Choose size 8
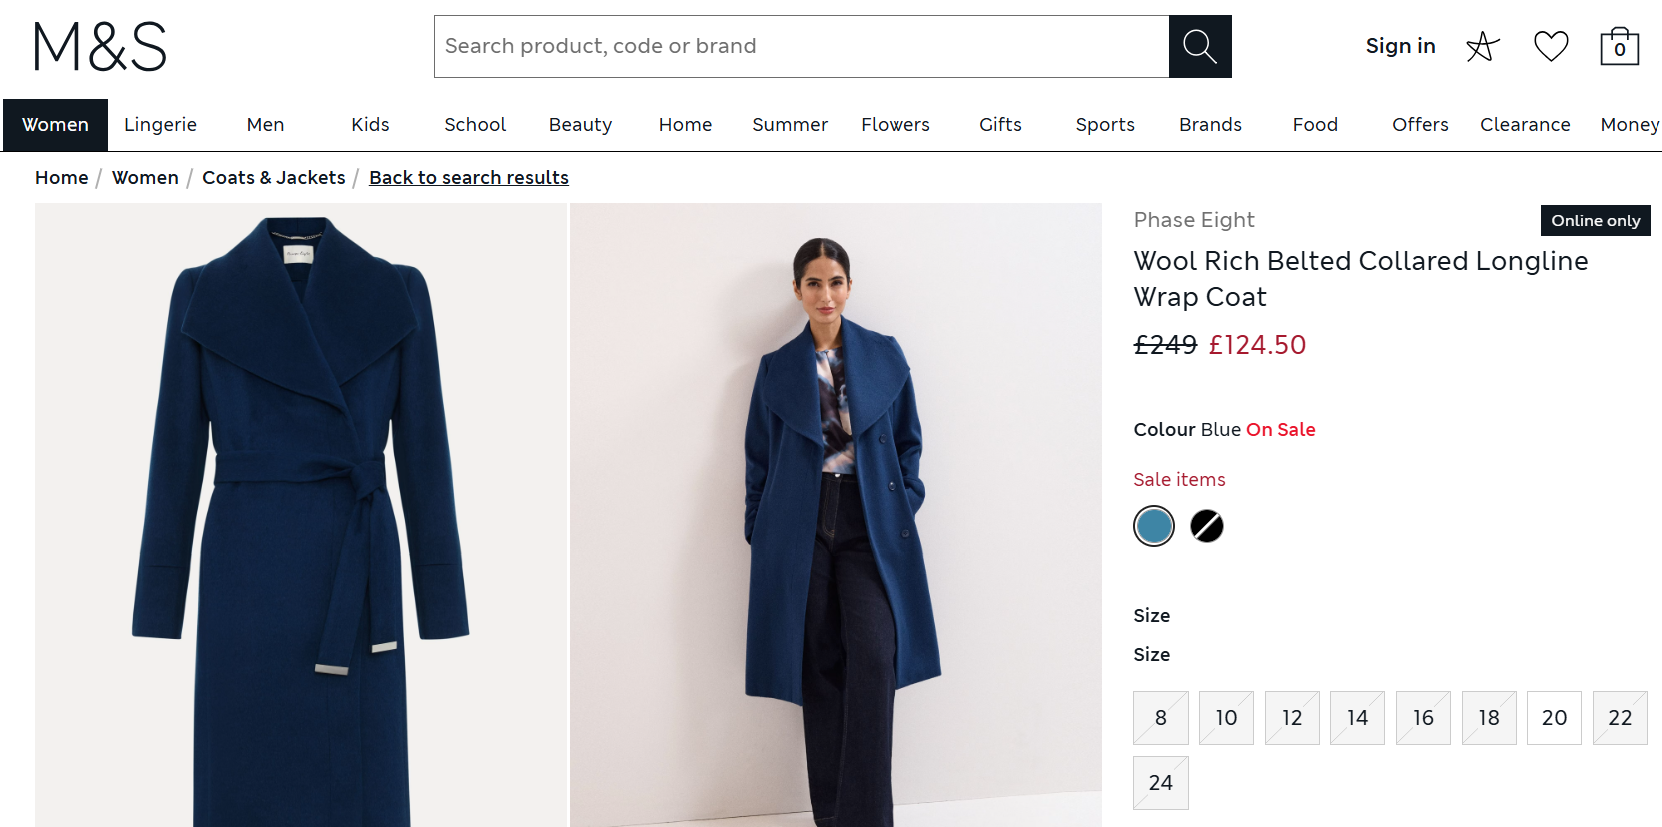This screenshot has width=1662, height=827. tap(1161, 718)
